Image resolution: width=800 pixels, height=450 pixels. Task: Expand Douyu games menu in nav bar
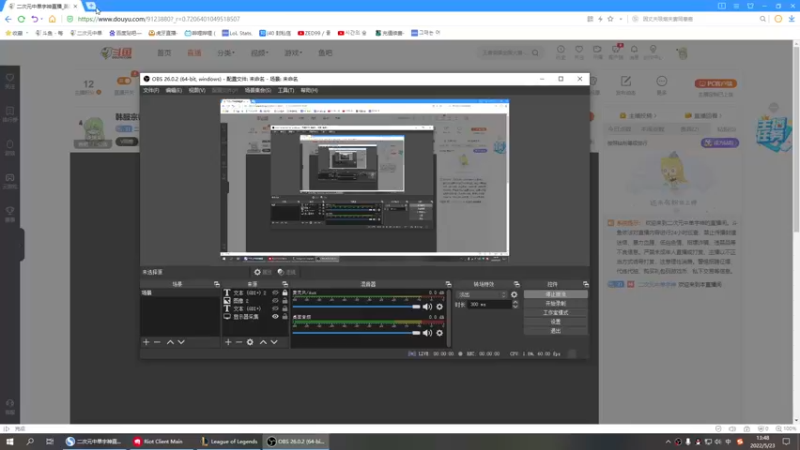tap(293, 53)
